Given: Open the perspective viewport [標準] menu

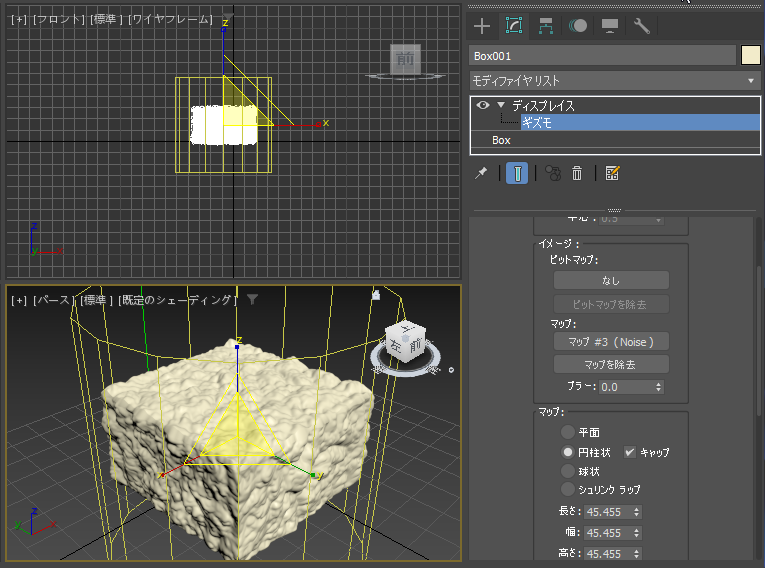Looking at the screenshot, I should coord(96,300).
